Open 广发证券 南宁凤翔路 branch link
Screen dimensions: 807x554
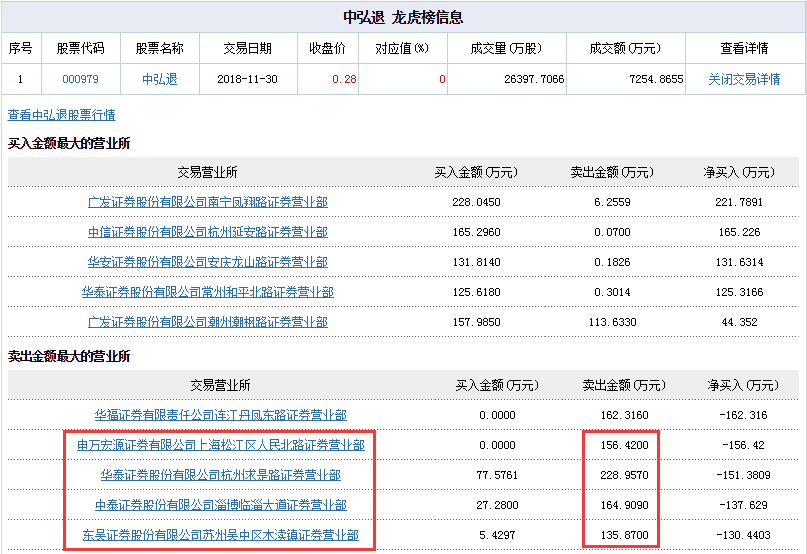pyautogui.click(x=207, y=202)
